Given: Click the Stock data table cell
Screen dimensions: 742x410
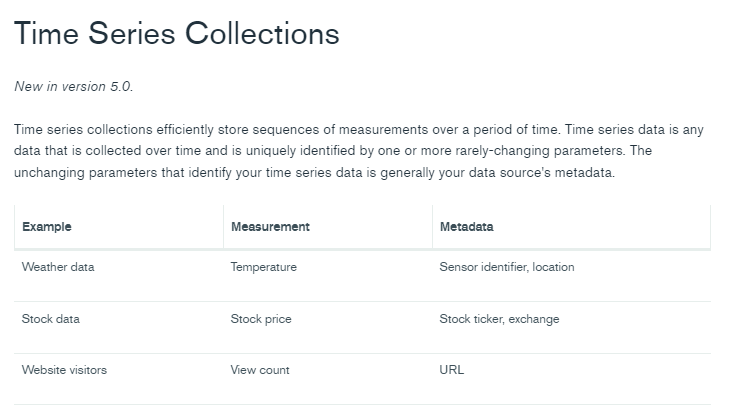Looking at the screenshot, I should tap(51, 319).
